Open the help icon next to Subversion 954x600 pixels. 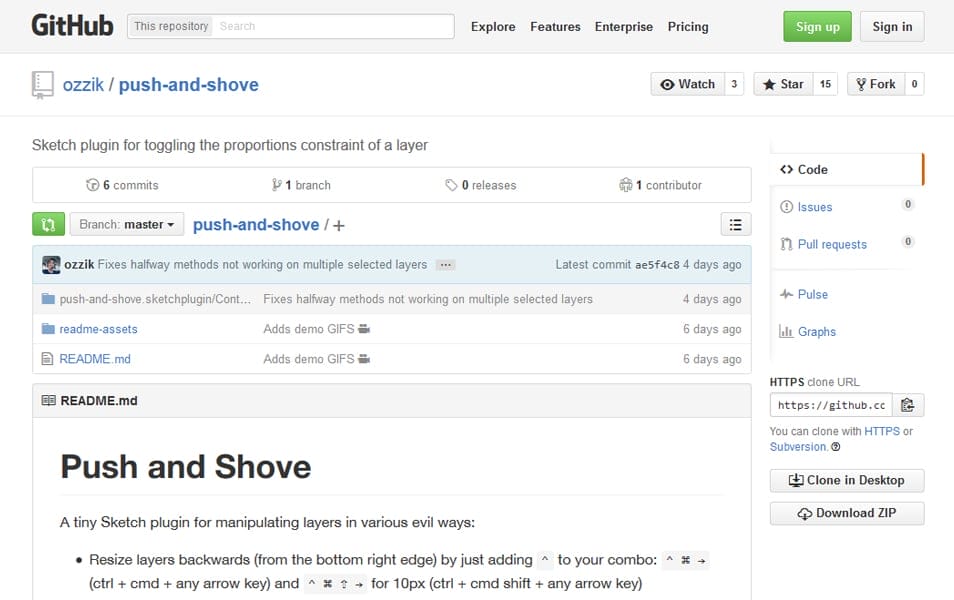coord(836,448)
